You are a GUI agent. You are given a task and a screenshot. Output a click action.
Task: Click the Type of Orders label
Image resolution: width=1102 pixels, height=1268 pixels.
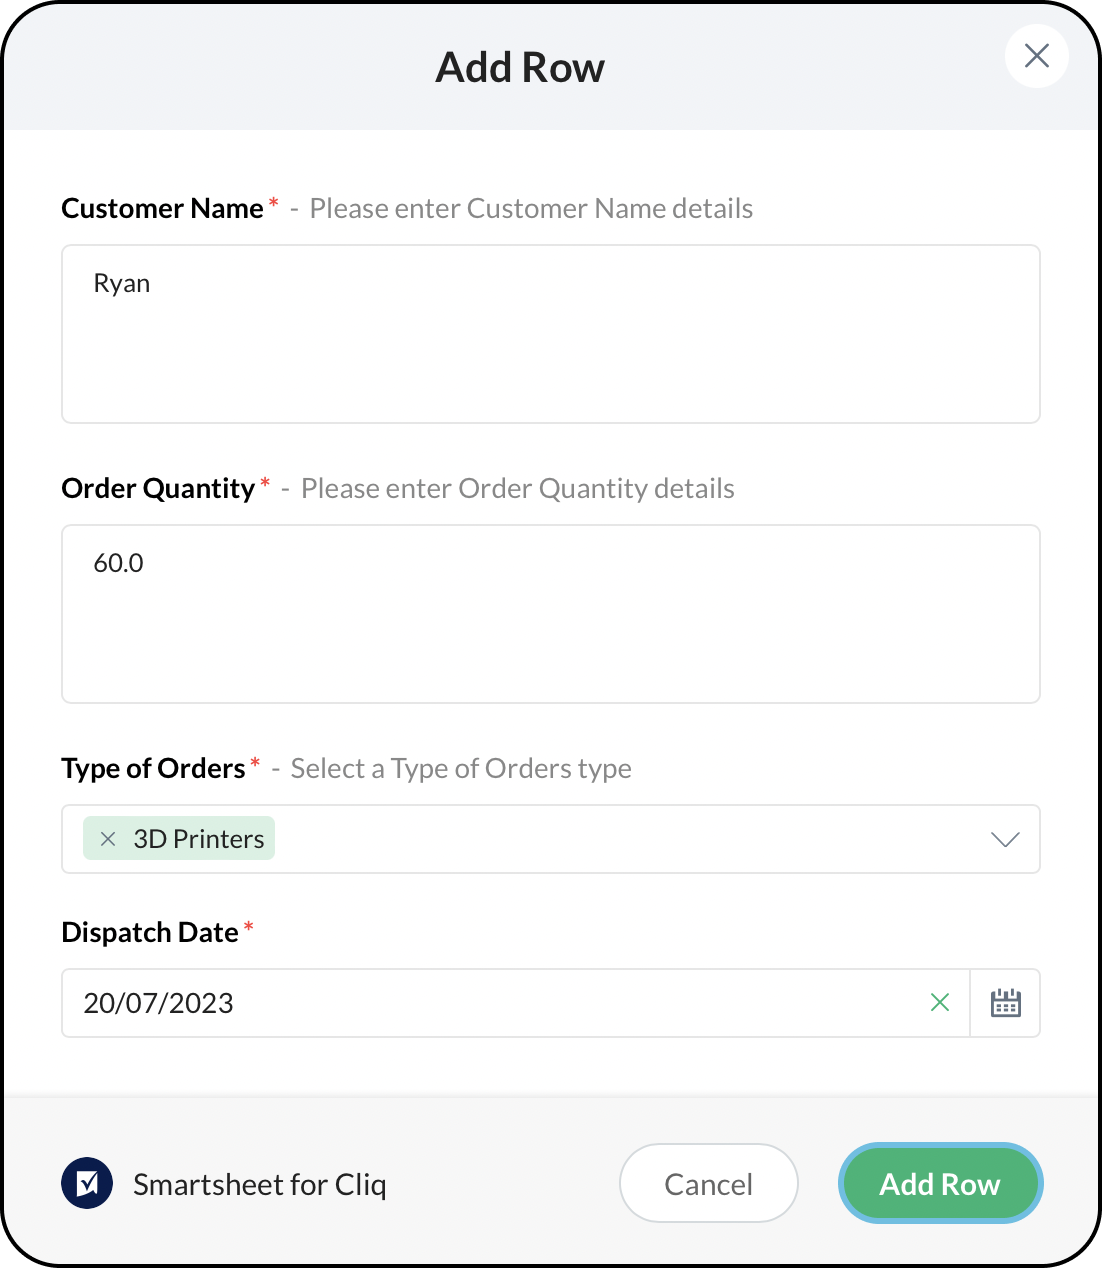tap(153, 768)
